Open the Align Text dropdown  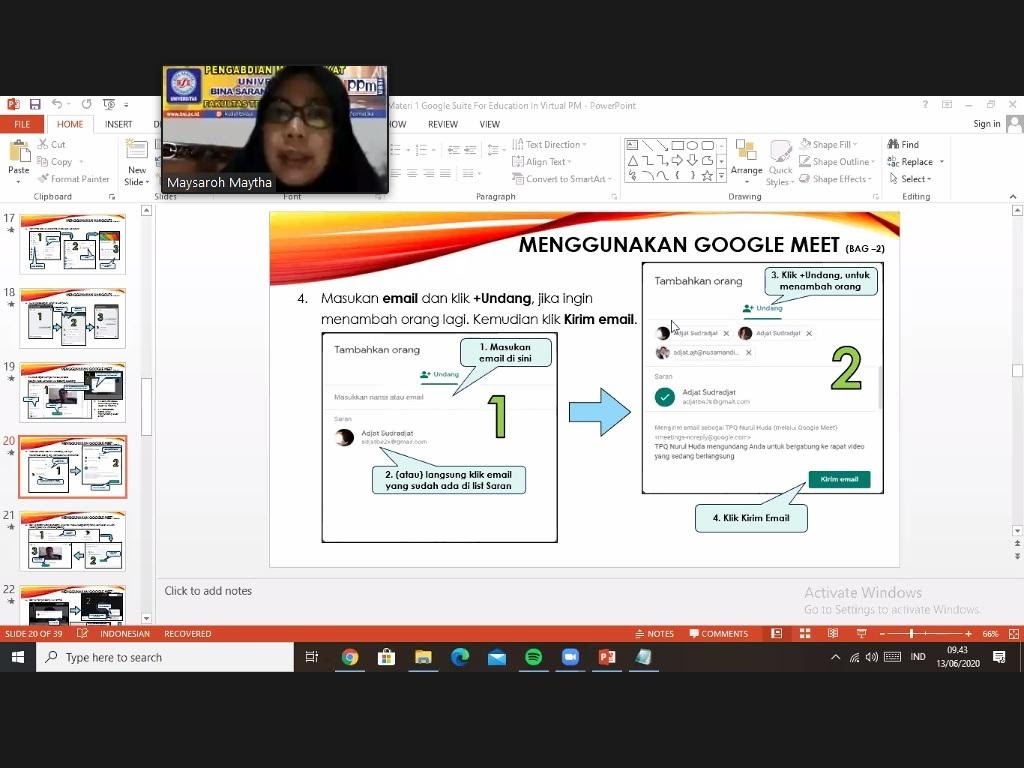click(542, 161)
